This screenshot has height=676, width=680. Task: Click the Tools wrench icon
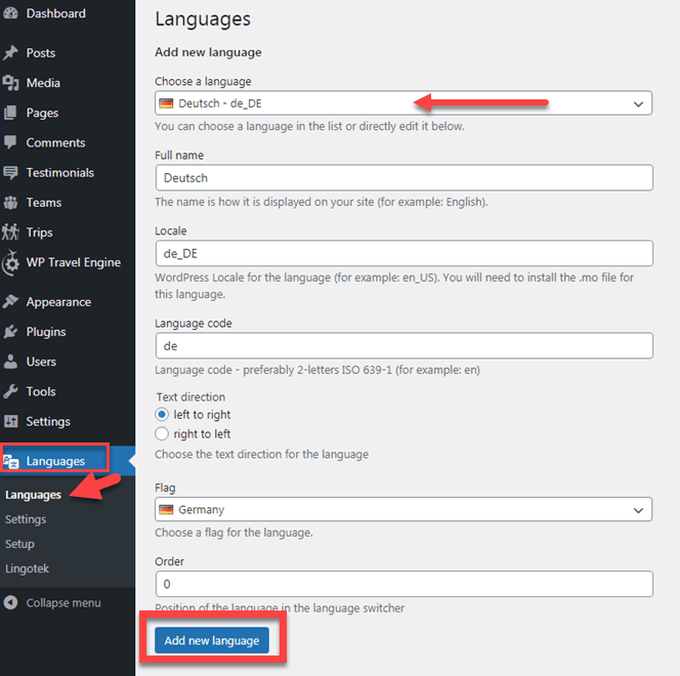(x=10, y=392)
